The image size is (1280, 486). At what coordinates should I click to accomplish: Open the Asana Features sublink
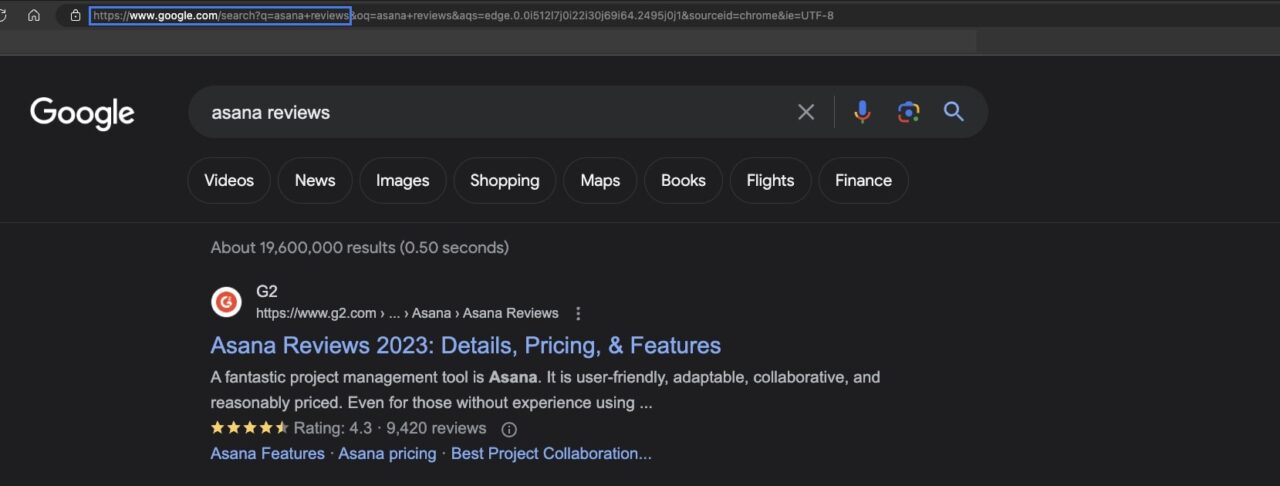coord(267,454)
